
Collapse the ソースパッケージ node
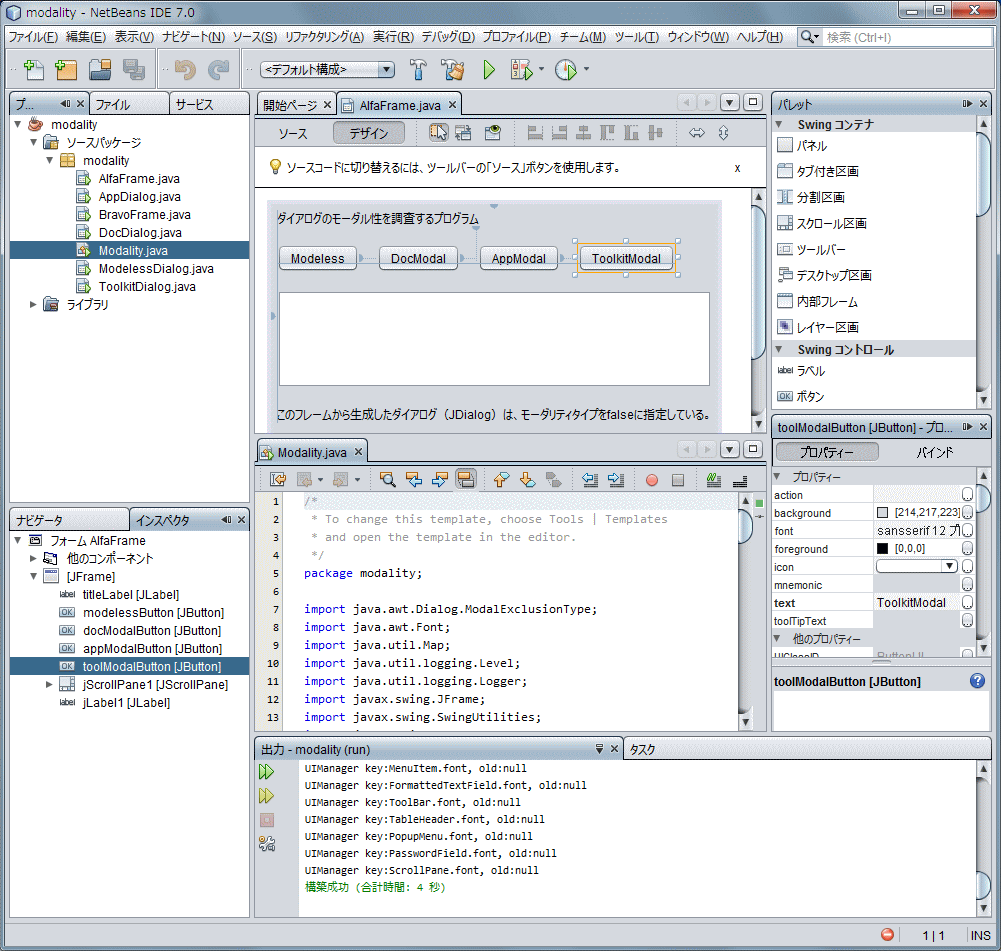pyautogui.click(x=34, y=142)
